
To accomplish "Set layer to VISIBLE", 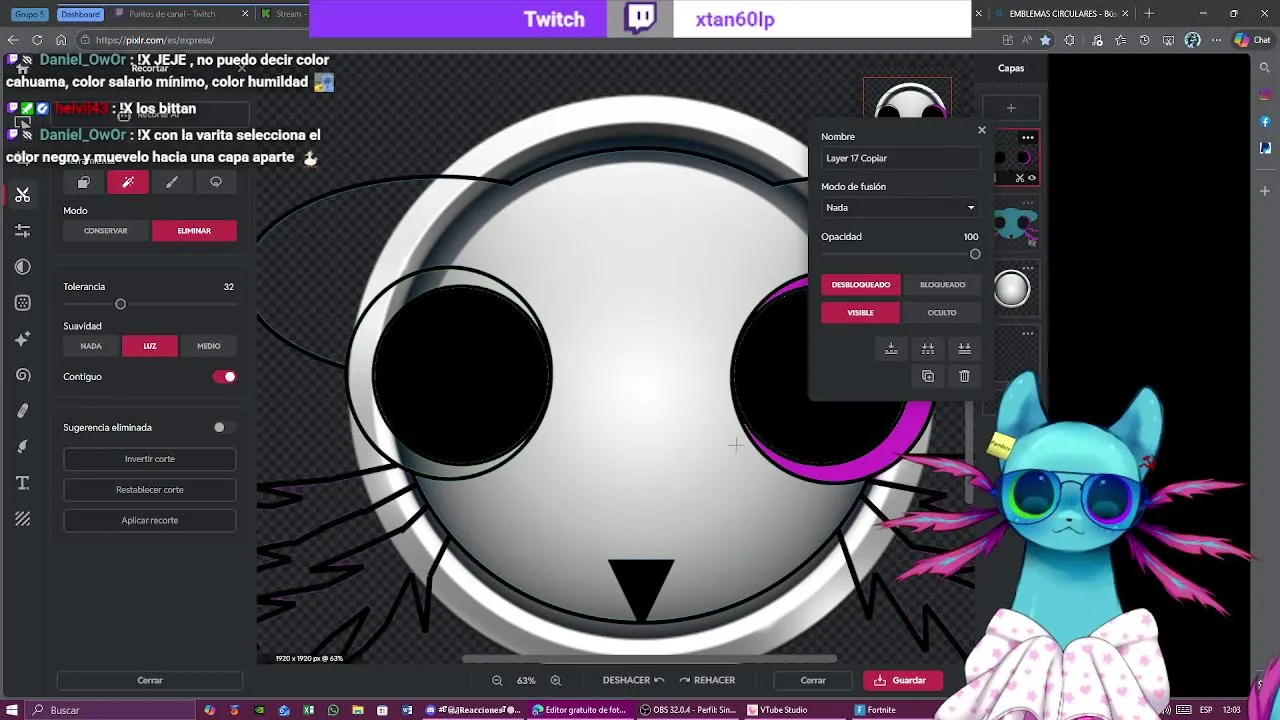I will click(861, 313).
